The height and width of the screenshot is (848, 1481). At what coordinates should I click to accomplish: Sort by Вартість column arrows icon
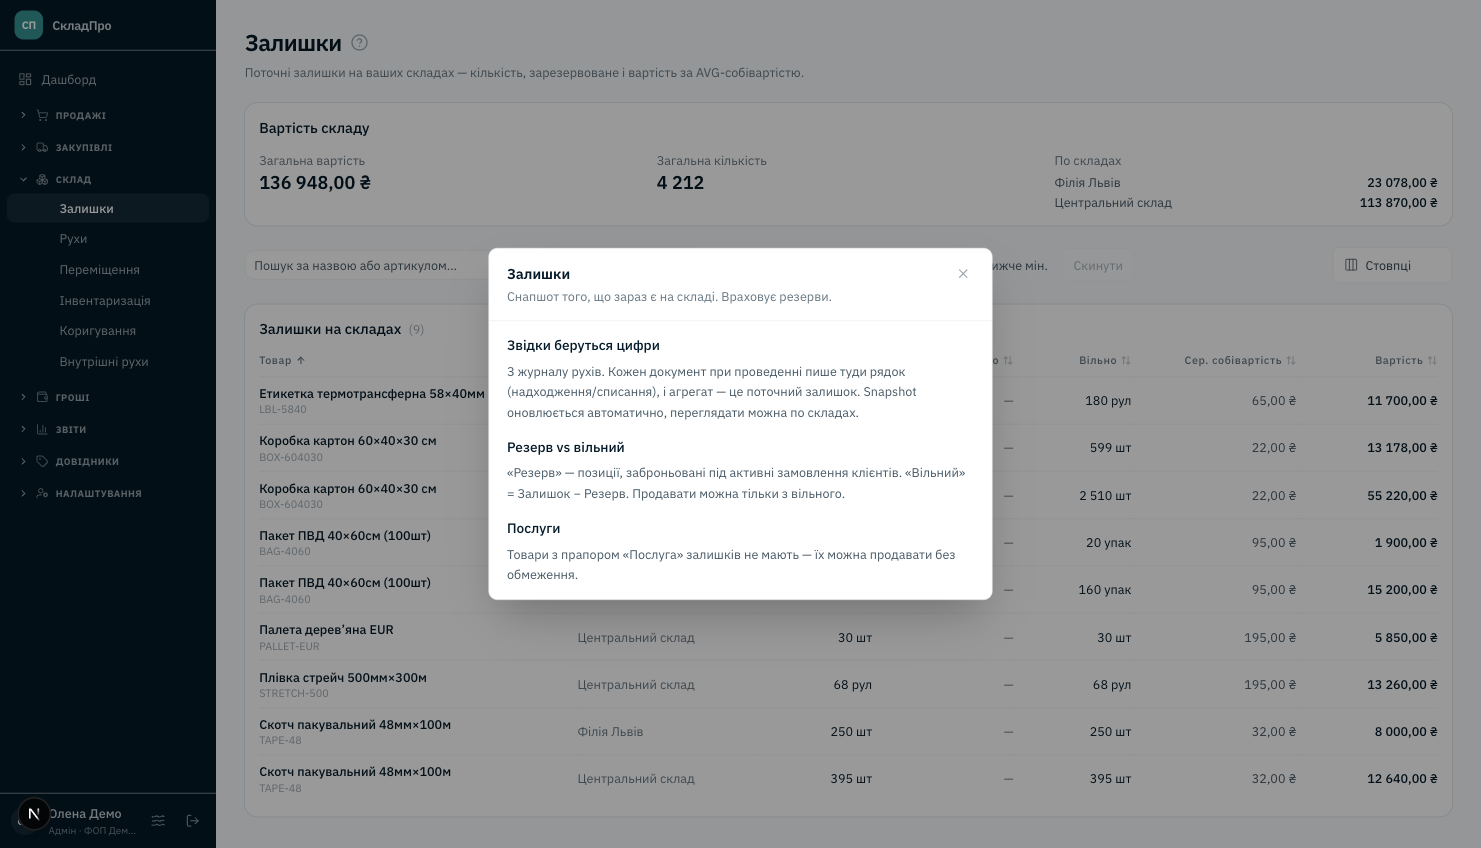click(x=1432, y=360)
